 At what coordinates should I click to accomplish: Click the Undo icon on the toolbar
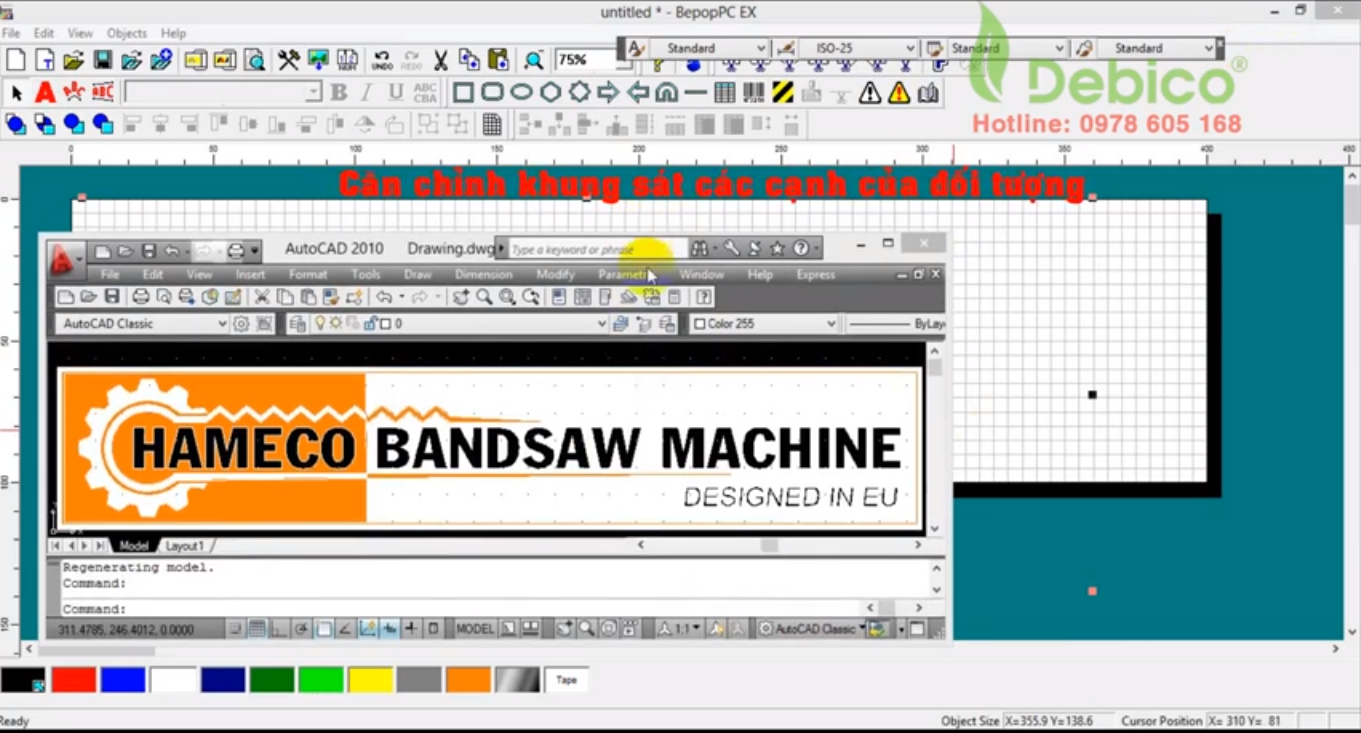(x=381, y=59)
